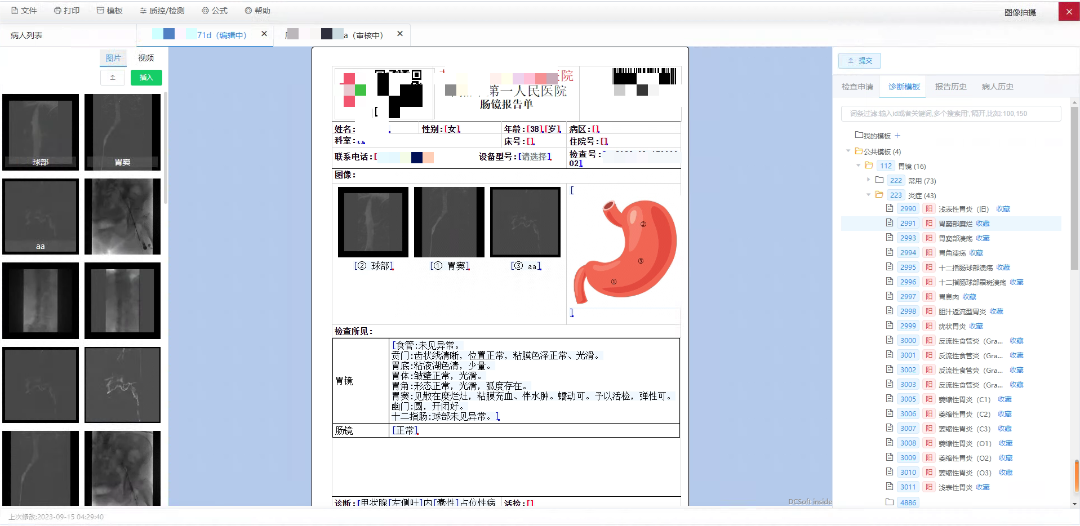The image size is (1080, 526).
Task: Focus the template keyword filter input
Action: (951, 114)
